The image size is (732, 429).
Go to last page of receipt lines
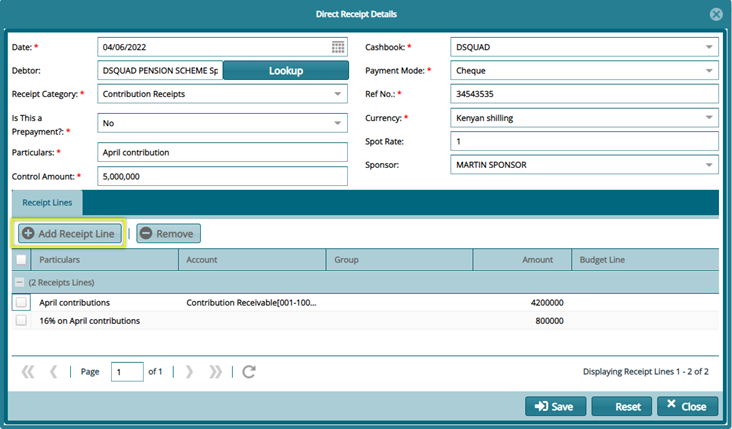point(215,372)
